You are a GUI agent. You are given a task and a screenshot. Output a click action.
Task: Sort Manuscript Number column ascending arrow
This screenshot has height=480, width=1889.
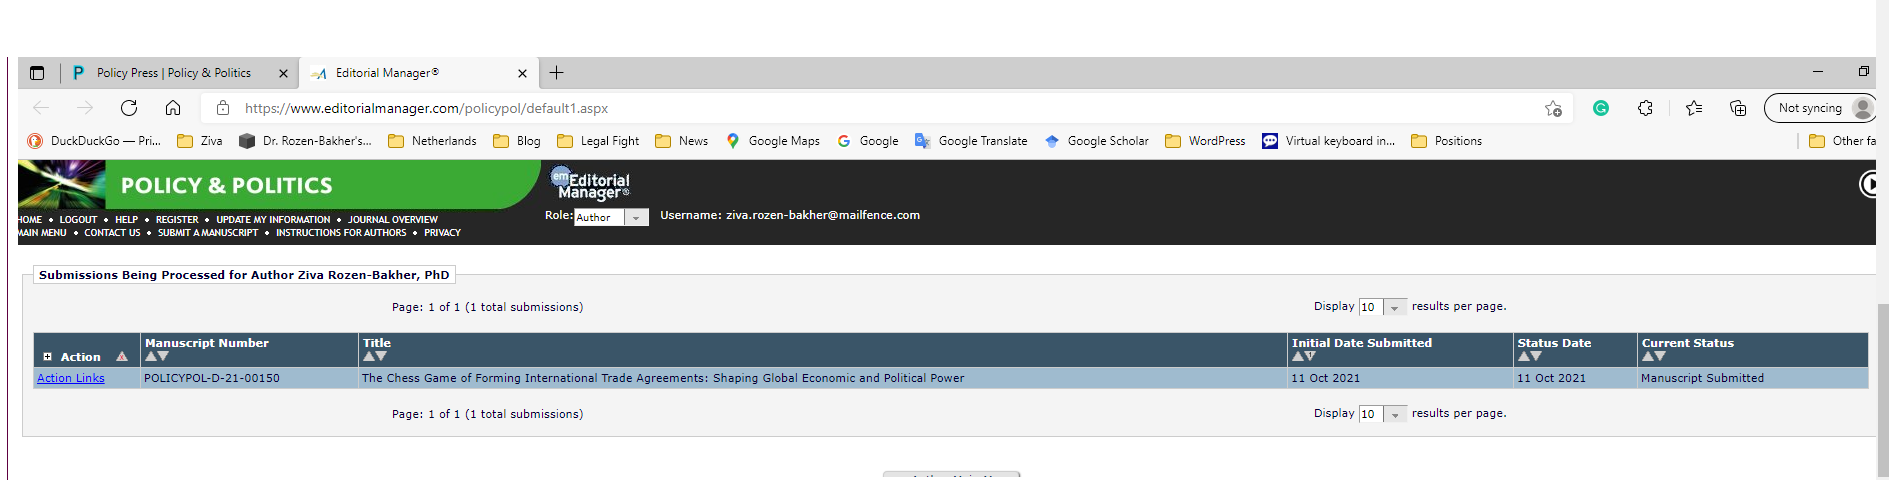coord(151,356)
